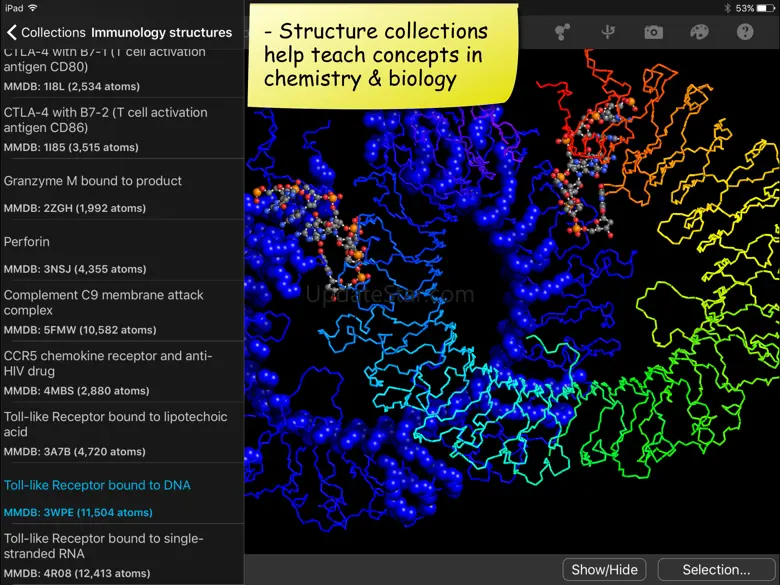Click MMDB: 1I85 (3,515 atoms) text
Image resolution: width=780 pixels, height=585 pixels.
pyautogui.click(x=71, y=147)
